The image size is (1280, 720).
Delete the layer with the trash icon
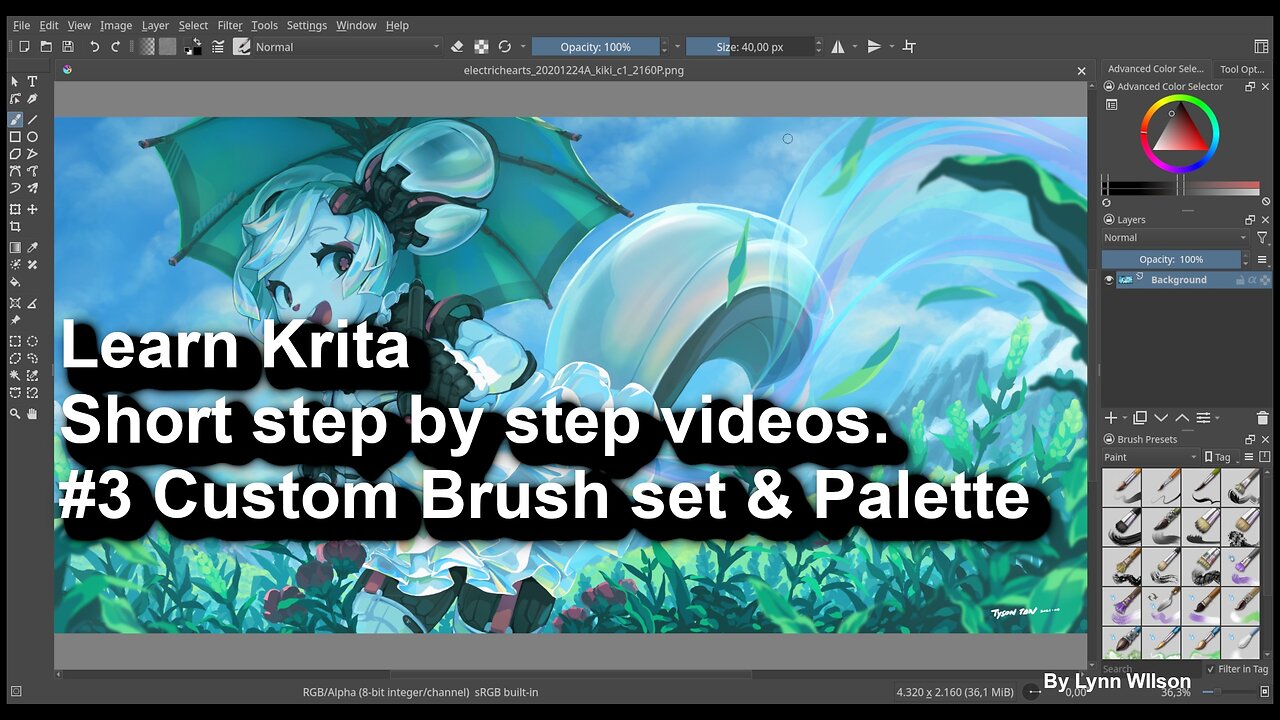[x=1262, y=418]
